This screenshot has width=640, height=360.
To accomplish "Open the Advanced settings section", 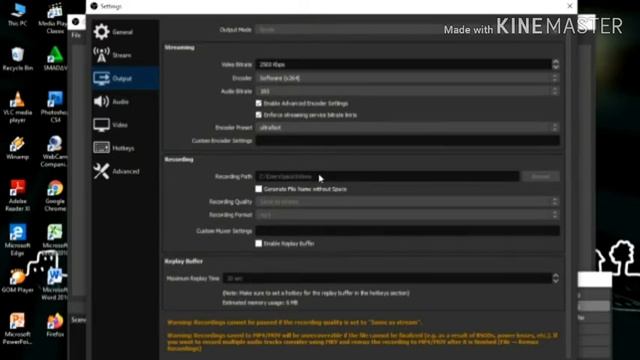I will (125, 171).
